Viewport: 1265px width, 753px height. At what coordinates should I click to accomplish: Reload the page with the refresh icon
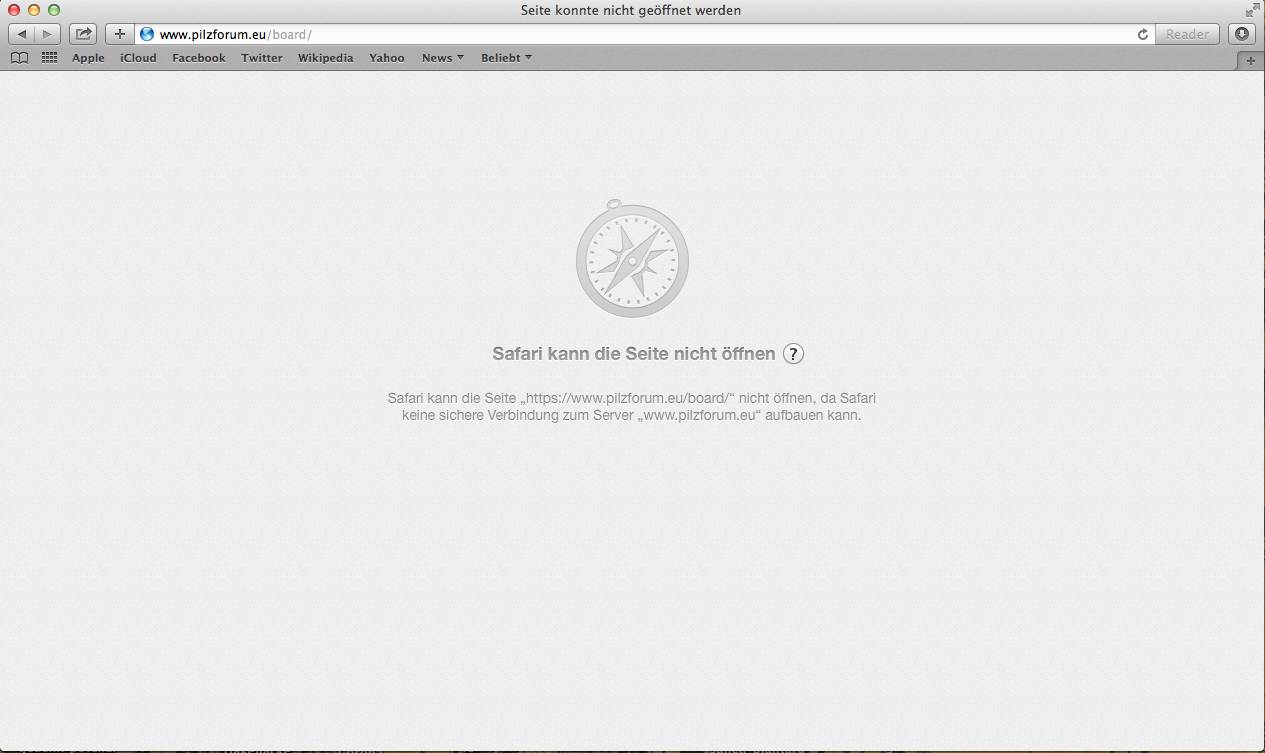coord(1142,34)
